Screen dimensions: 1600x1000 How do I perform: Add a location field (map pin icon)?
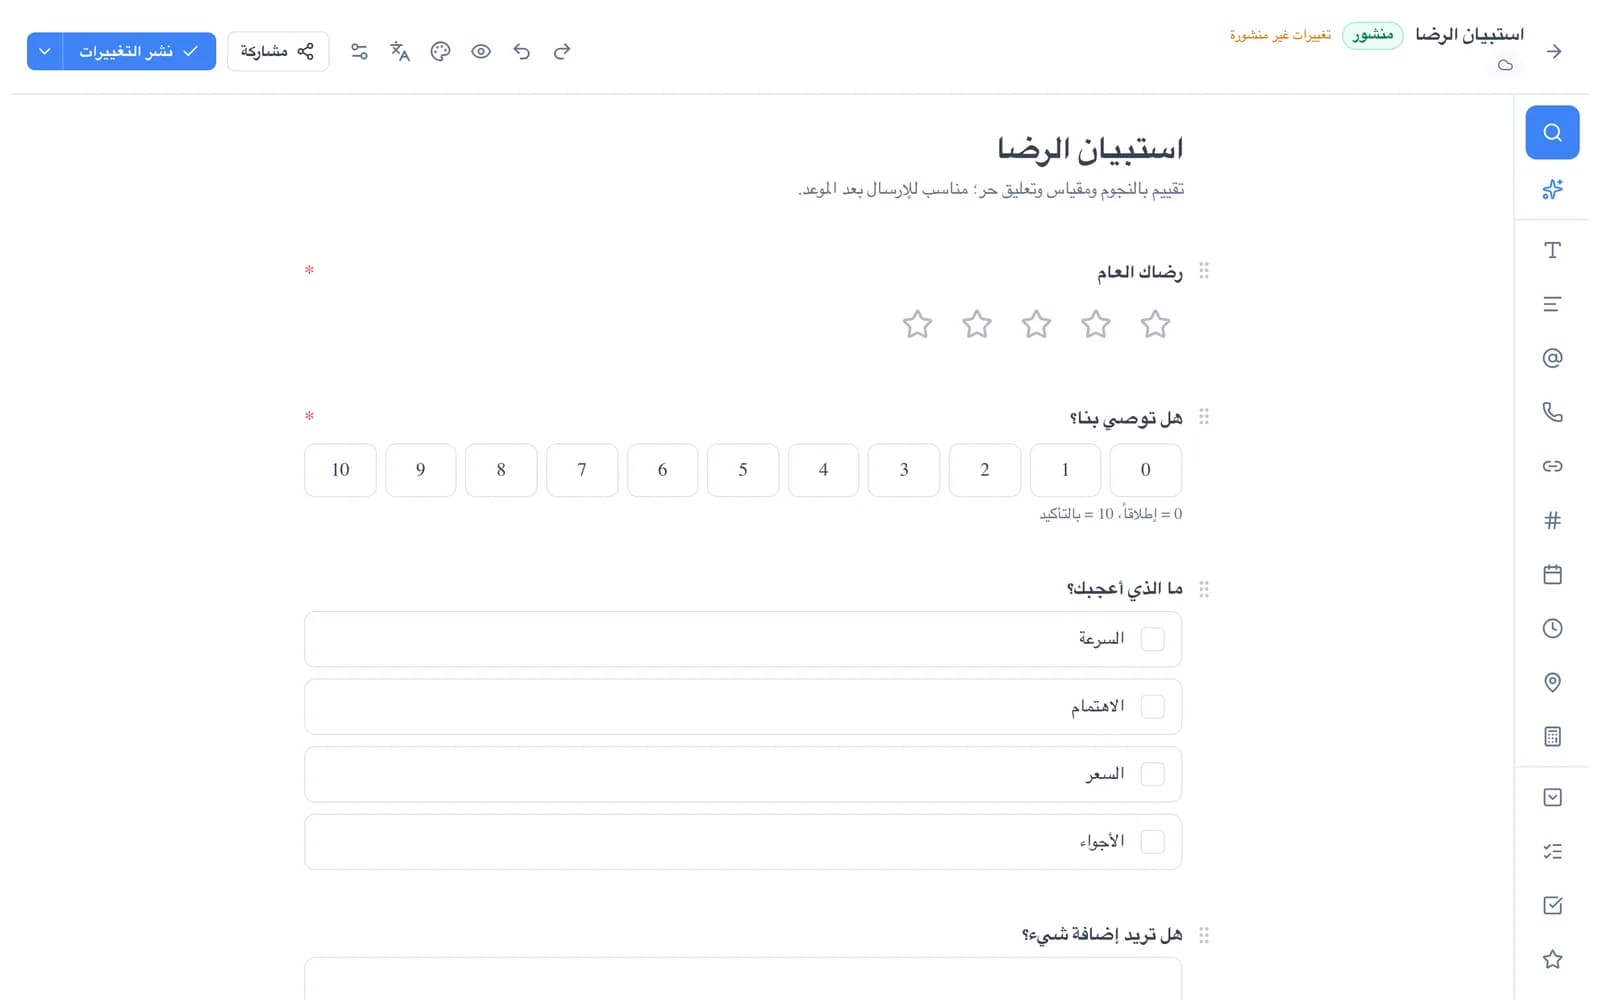tap(1552, 682)
